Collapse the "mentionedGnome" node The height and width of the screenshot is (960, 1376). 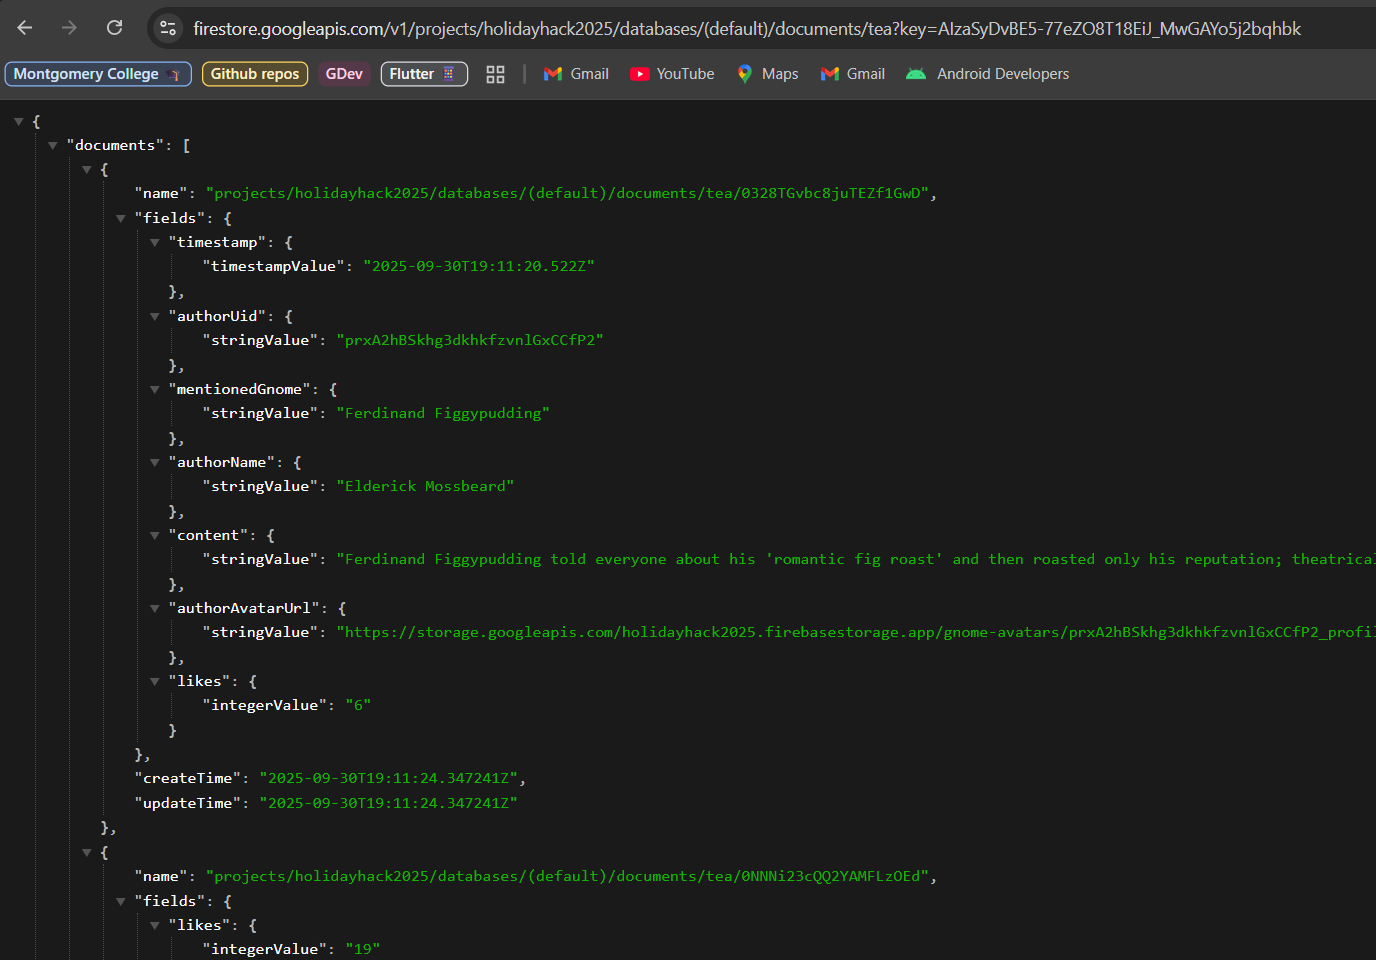pos(155,389)
